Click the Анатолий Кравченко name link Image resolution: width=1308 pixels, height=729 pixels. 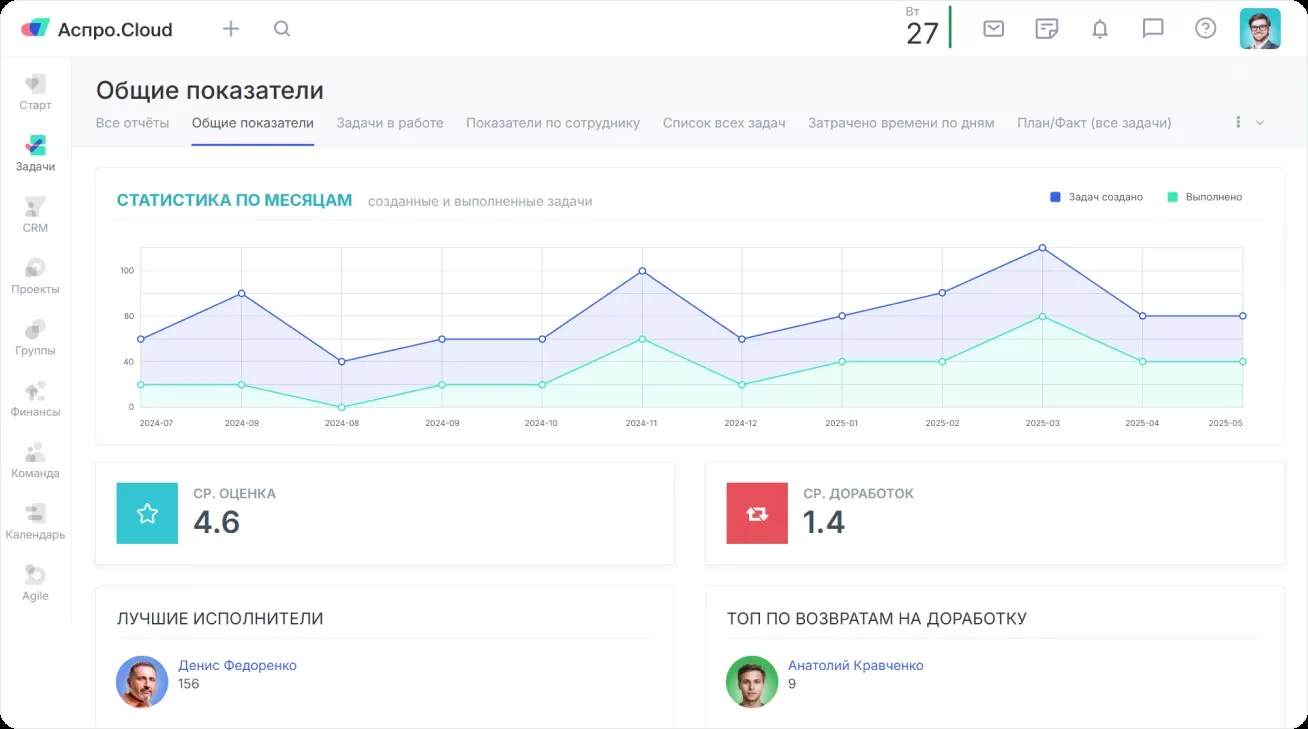855,665
